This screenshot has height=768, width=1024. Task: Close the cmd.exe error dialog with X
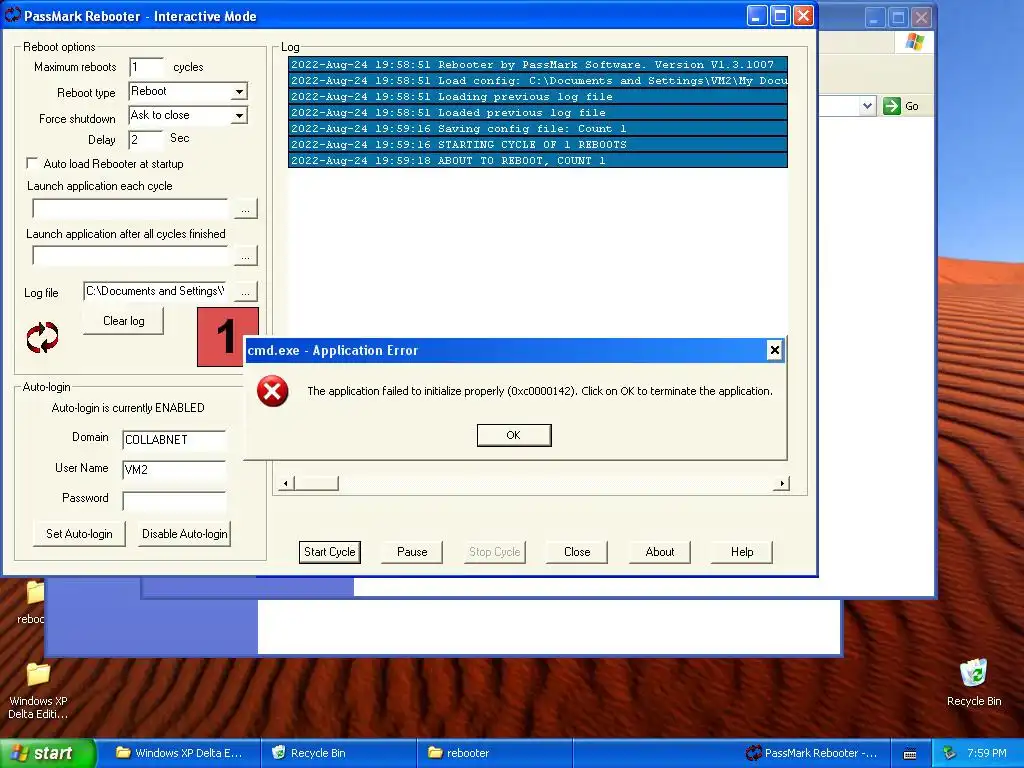(x=775, y=350)
